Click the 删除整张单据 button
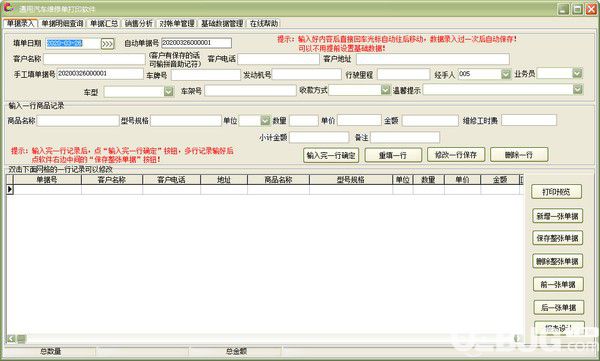Viewport: 600px width, 361px height. pos(558,261)
